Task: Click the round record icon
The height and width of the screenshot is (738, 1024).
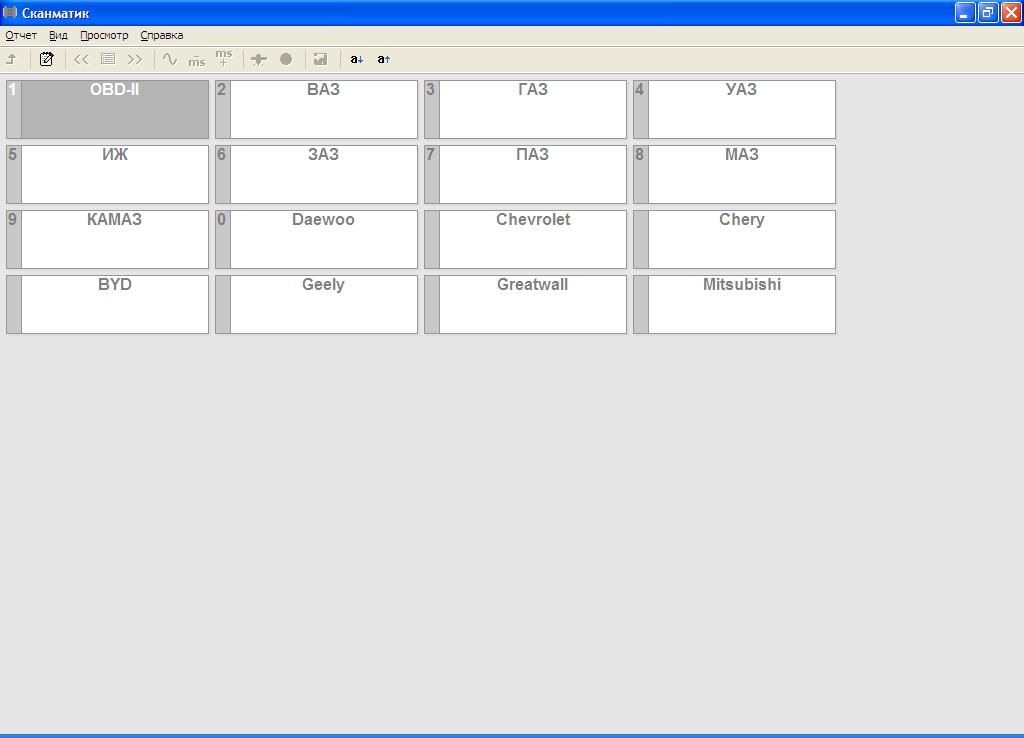Action: tap(286, 59)
